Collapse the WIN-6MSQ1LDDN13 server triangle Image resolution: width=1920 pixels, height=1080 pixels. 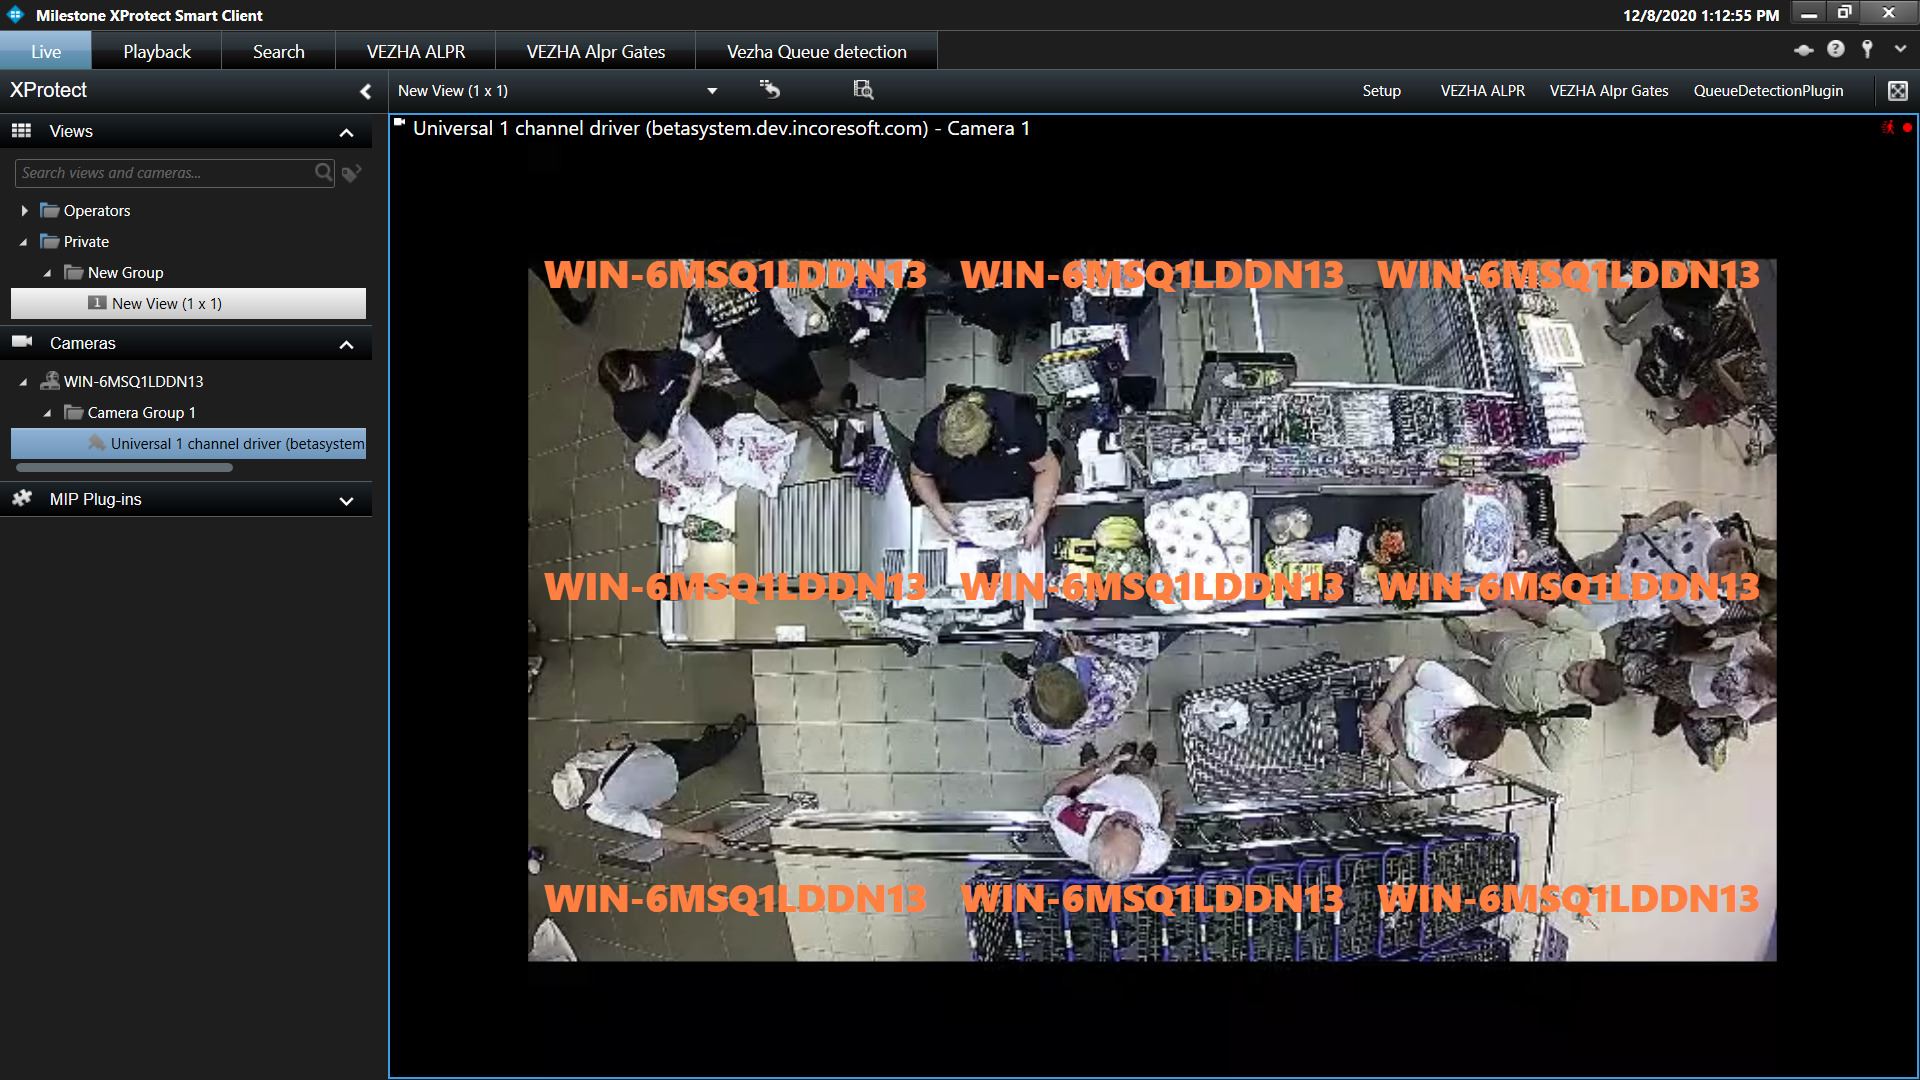pos(24,382)
